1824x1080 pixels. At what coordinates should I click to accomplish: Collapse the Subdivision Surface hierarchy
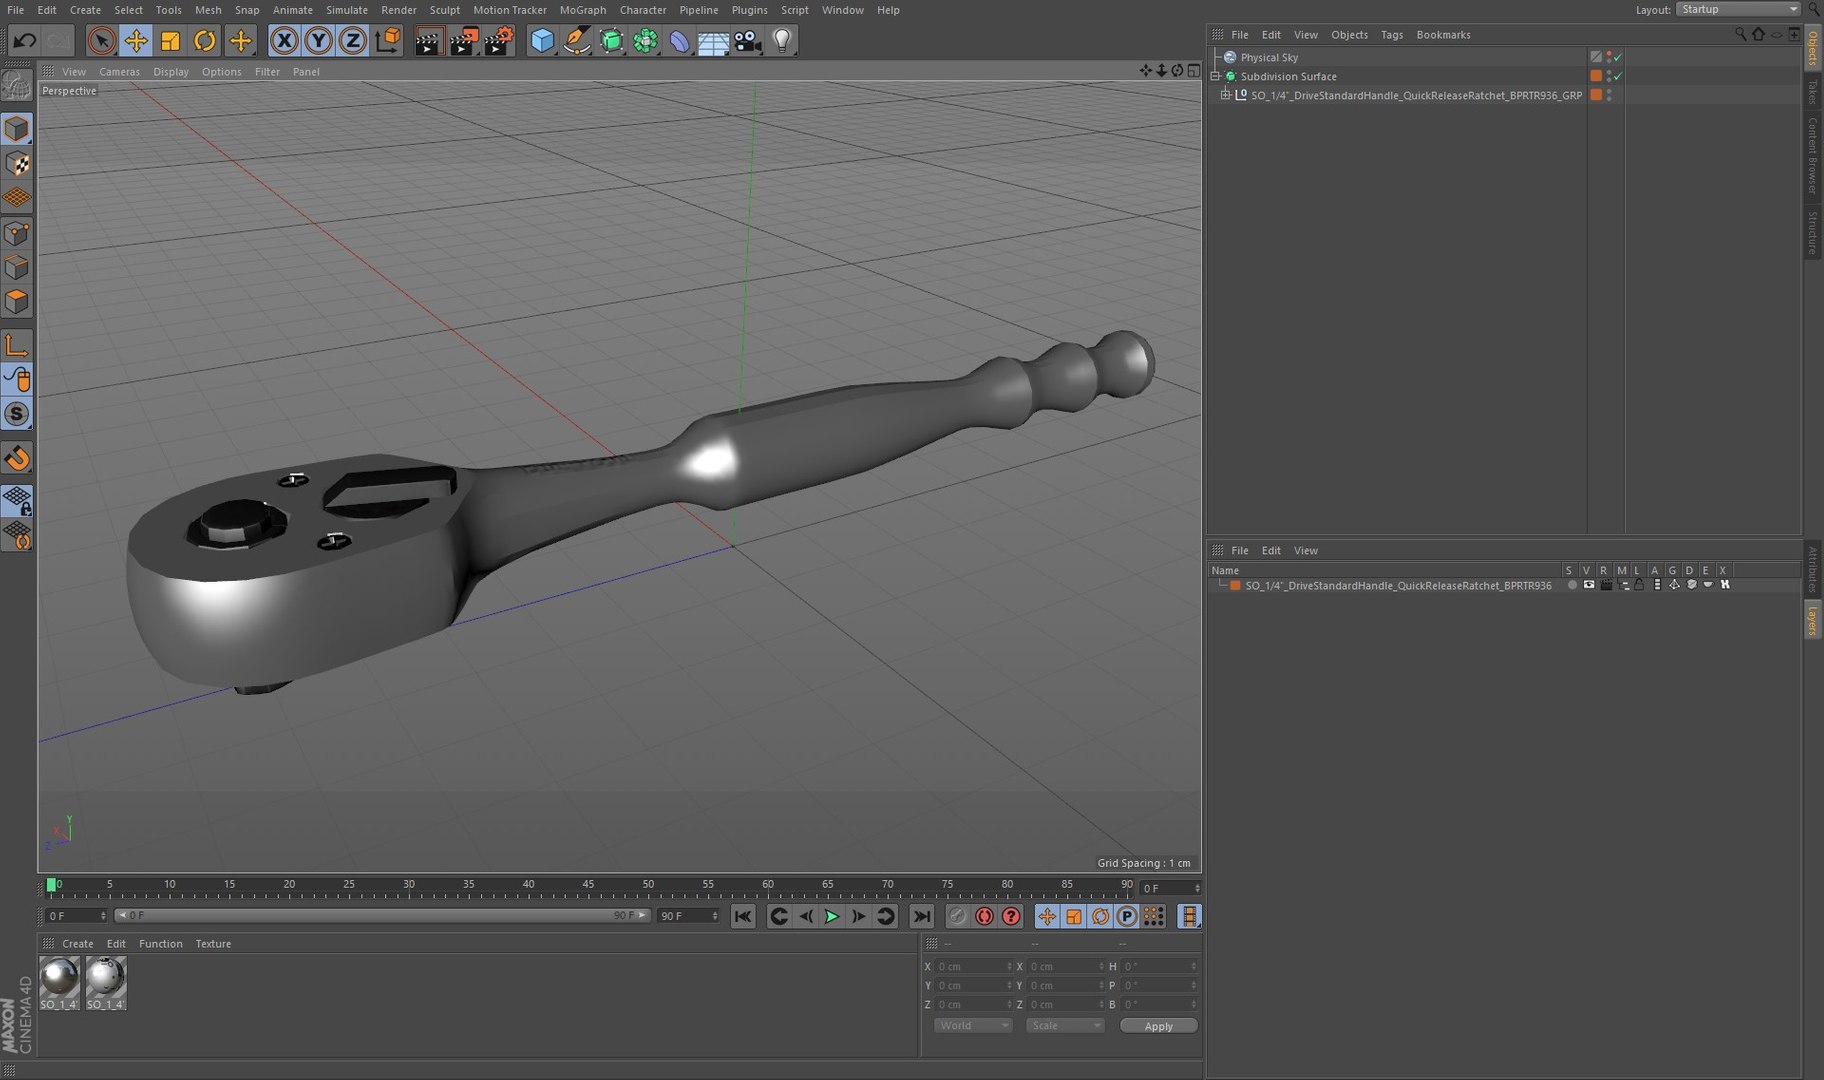[x=1216, y=76]
